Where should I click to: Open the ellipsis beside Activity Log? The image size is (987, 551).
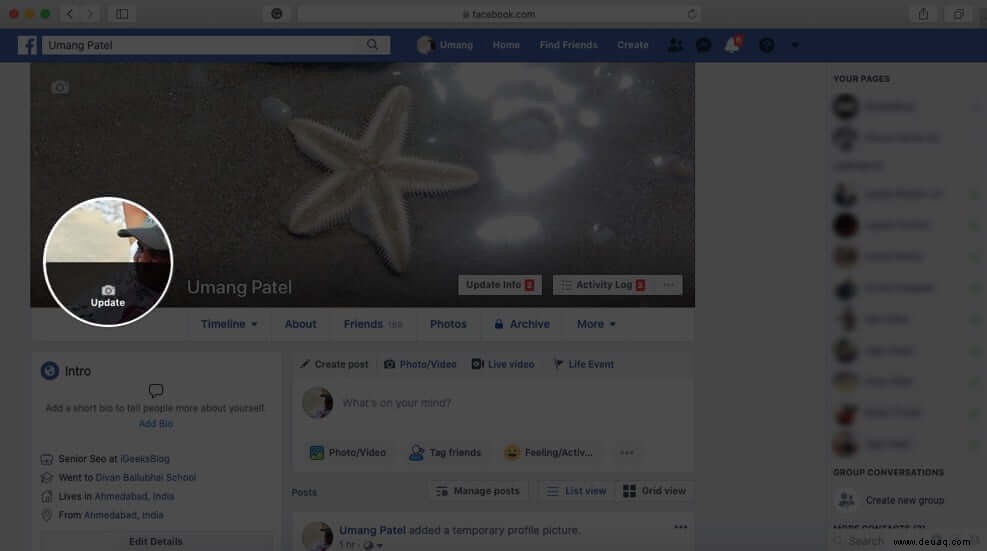coord(668,285)
